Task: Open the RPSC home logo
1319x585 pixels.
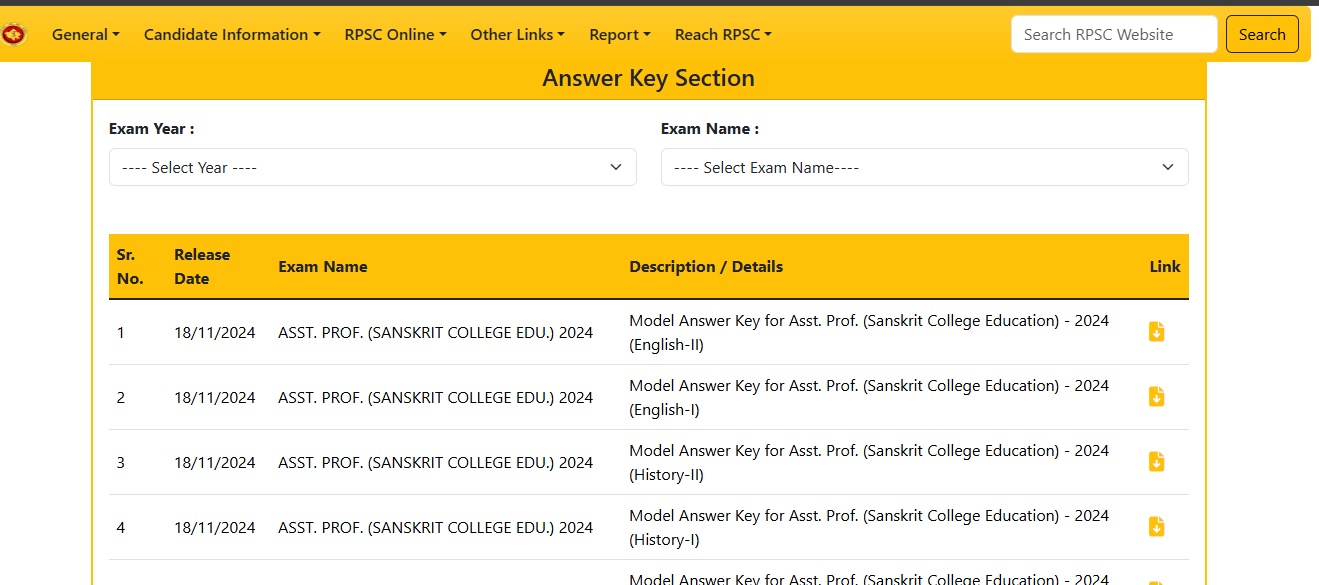Action: (14, 33)
